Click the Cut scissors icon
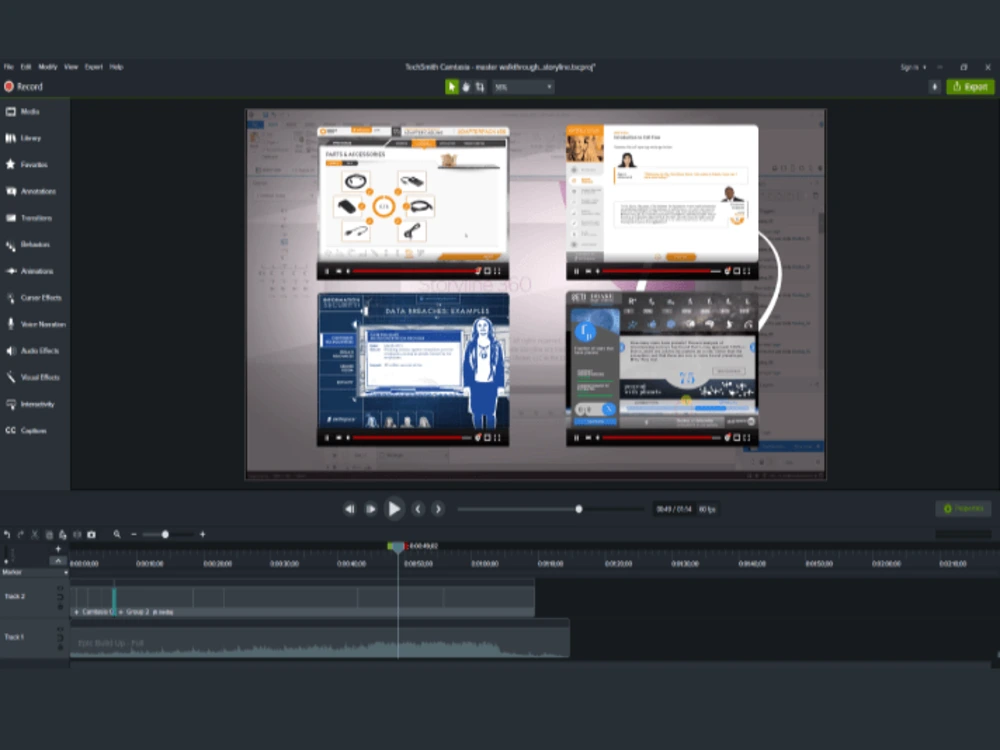Screen dimensions: 1000x750 34,534
